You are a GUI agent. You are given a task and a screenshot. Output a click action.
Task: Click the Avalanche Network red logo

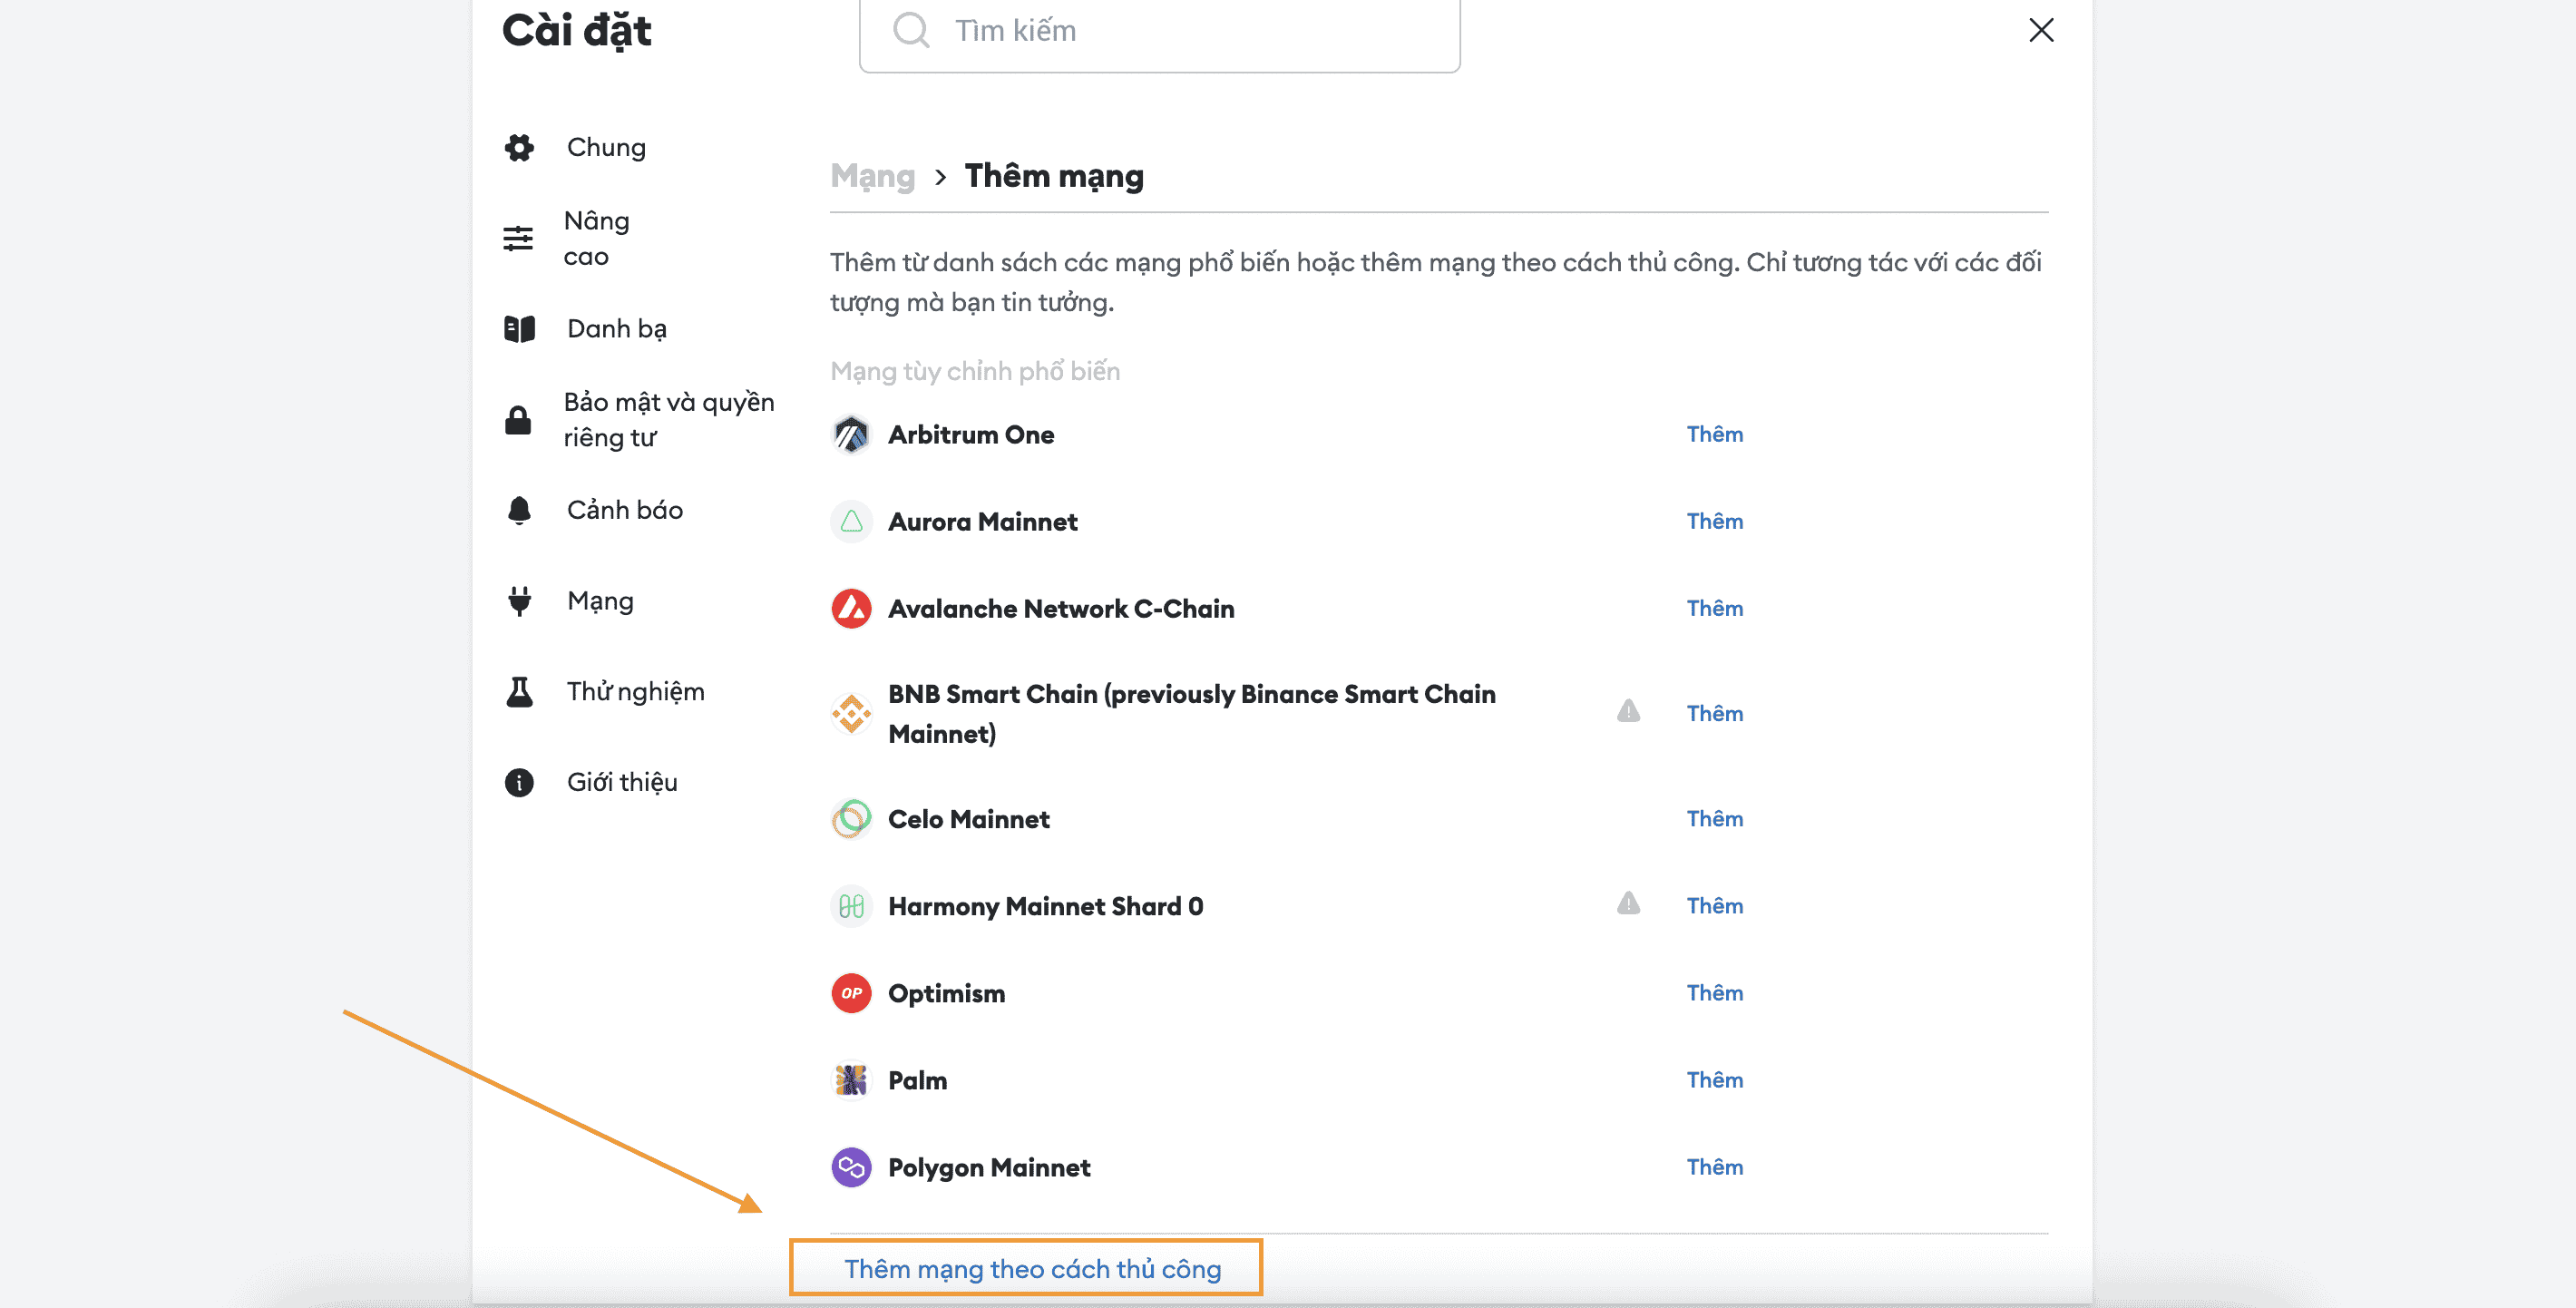[x=851, y=609]
